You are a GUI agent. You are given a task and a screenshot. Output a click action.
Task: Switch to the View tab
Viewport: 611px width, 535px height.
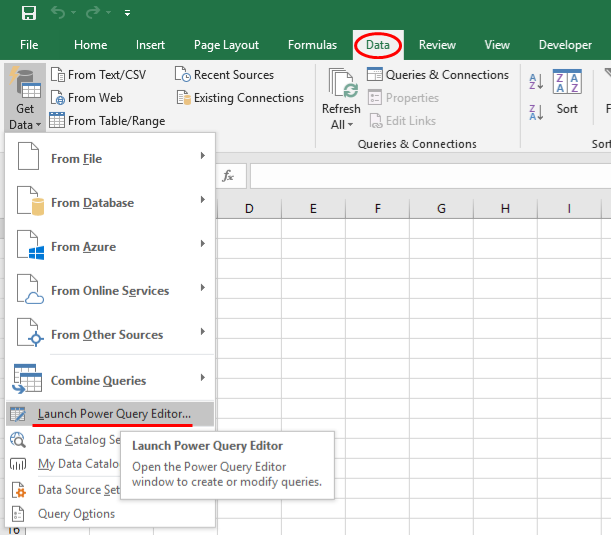tap(497, 45)
